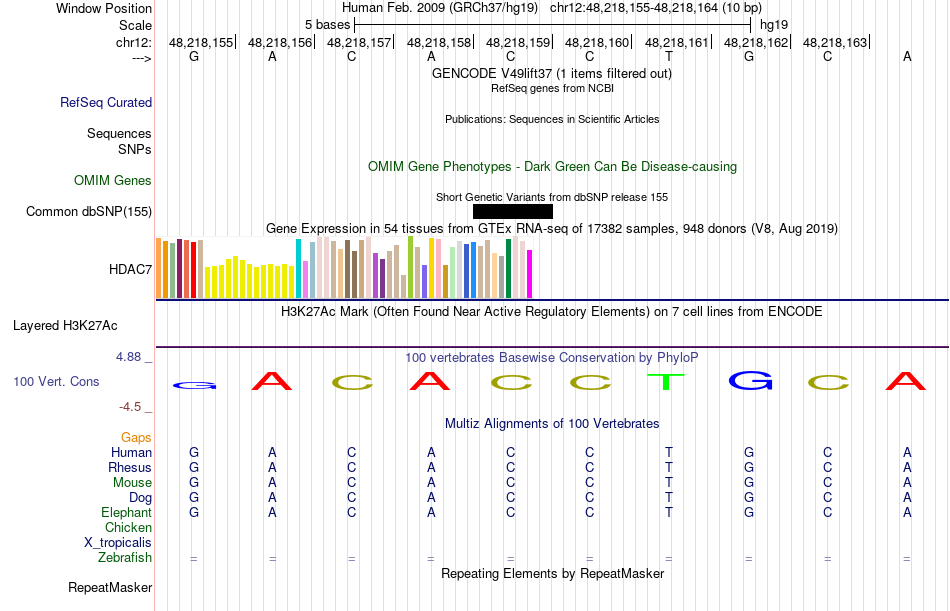Click the 48,218,155 position tick label
The width and height of the screenshot is (950, 611).
coord(201,42)
